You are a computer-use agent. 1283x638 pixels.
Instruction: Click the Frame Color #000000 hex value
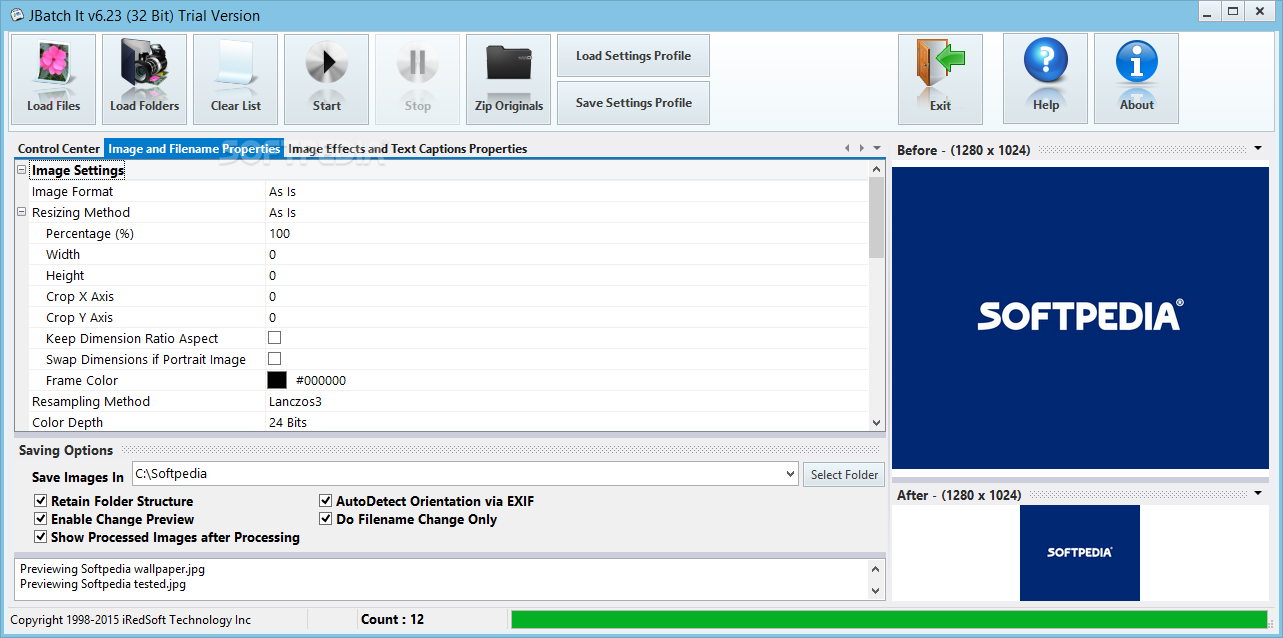click(321, 380)
